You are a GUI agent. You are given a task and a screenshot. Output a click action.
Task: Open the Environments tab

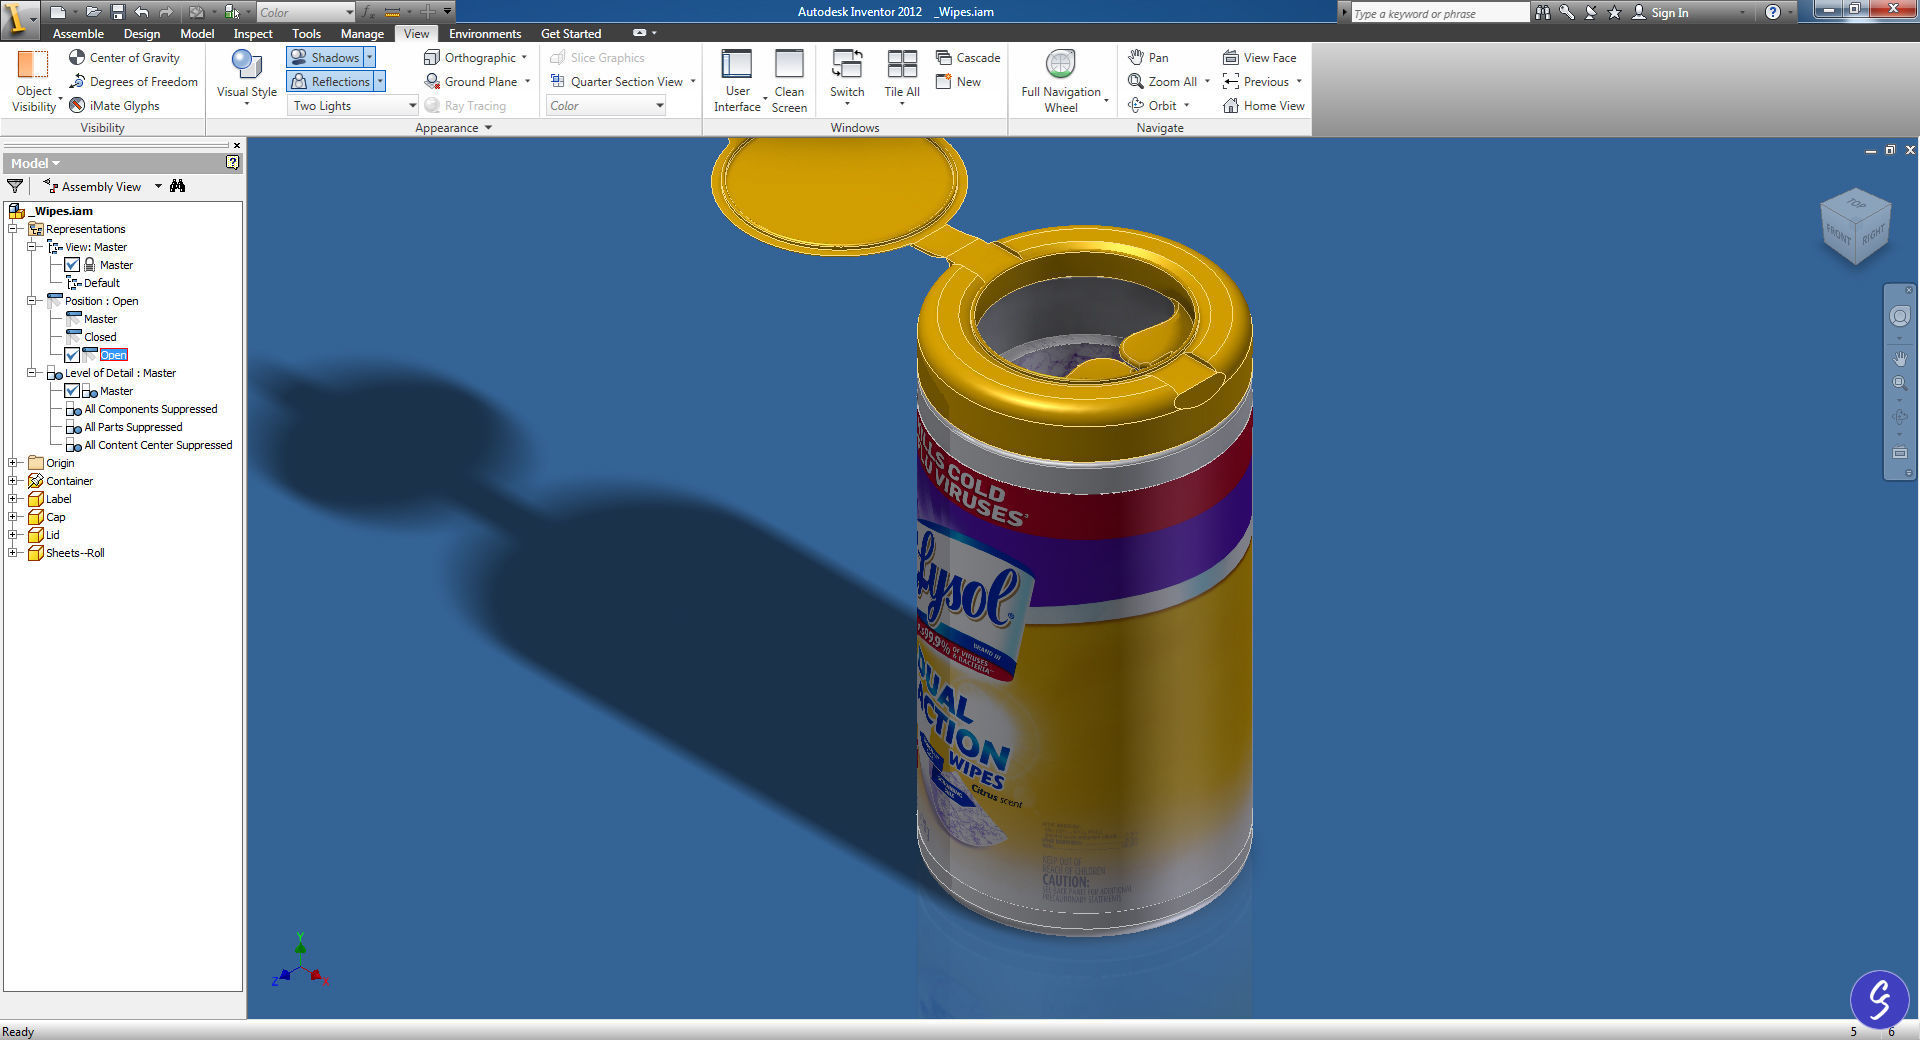click(x=485, y=34)
